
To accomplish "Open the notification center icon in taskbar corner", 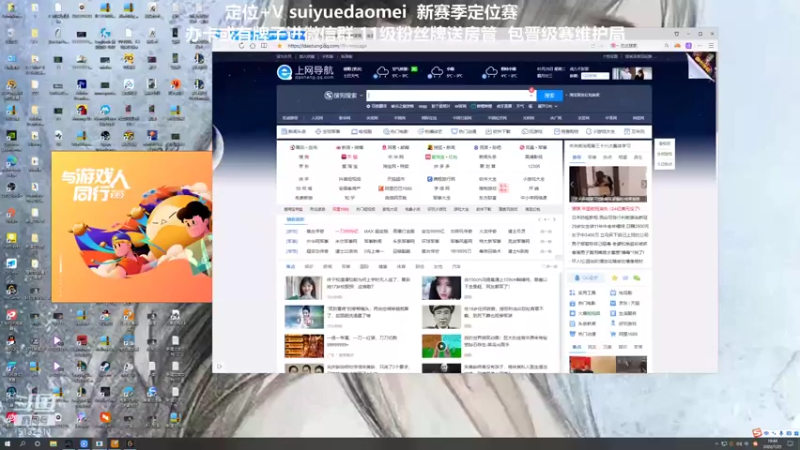I will point(790,444).
